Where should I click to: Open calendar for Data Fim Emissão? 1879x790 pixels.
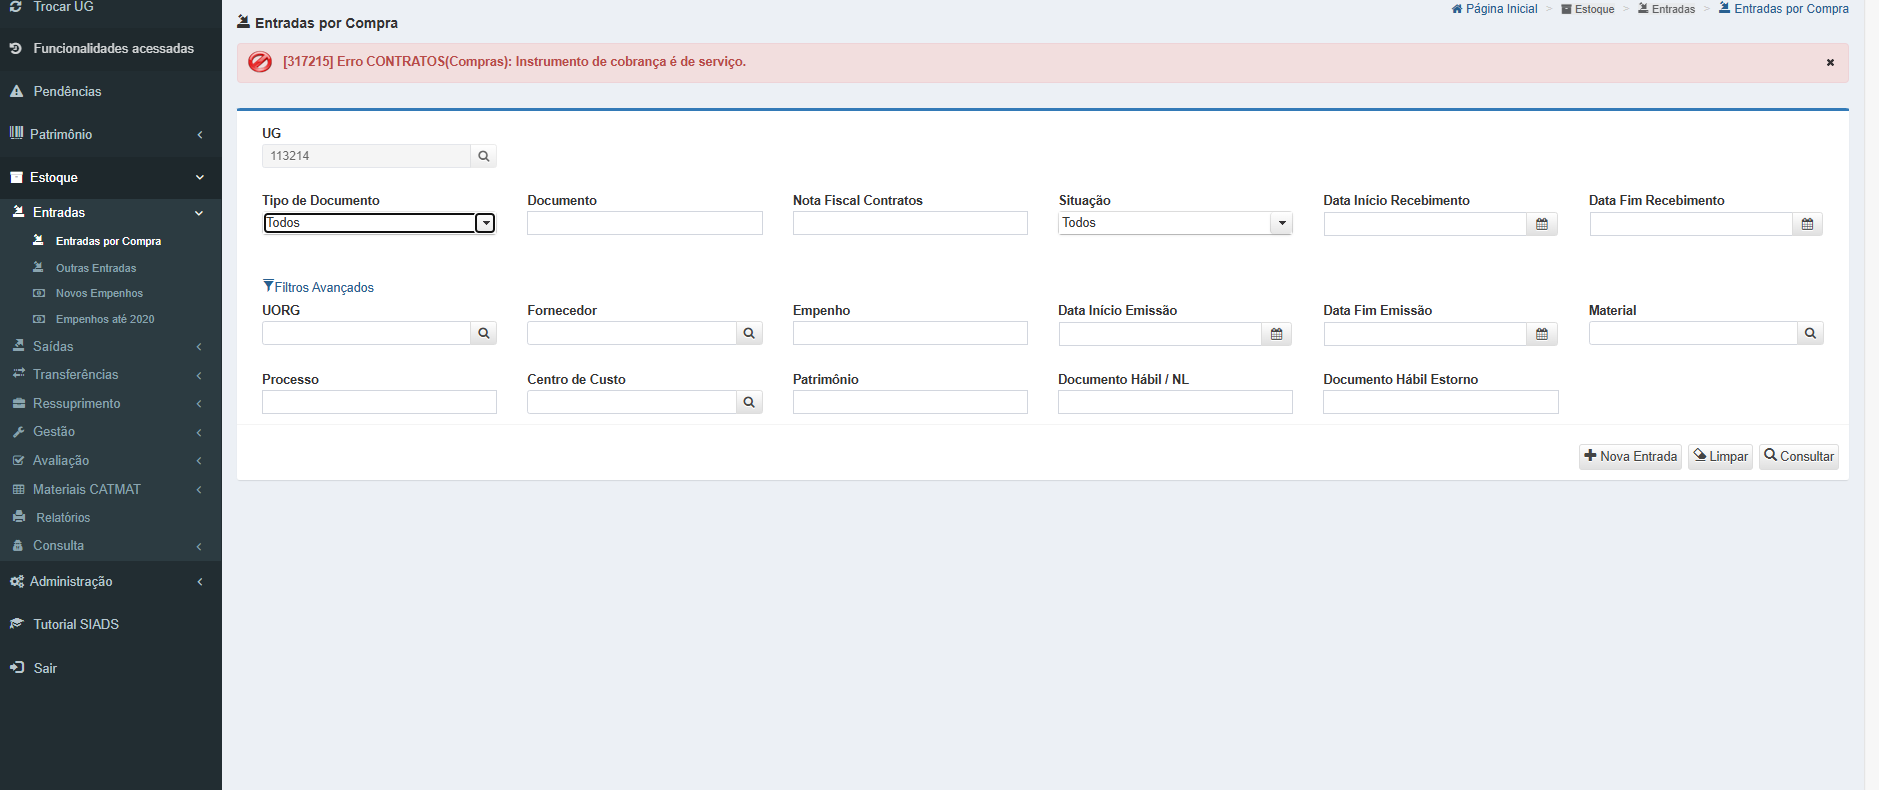[x=1541, y=334]
